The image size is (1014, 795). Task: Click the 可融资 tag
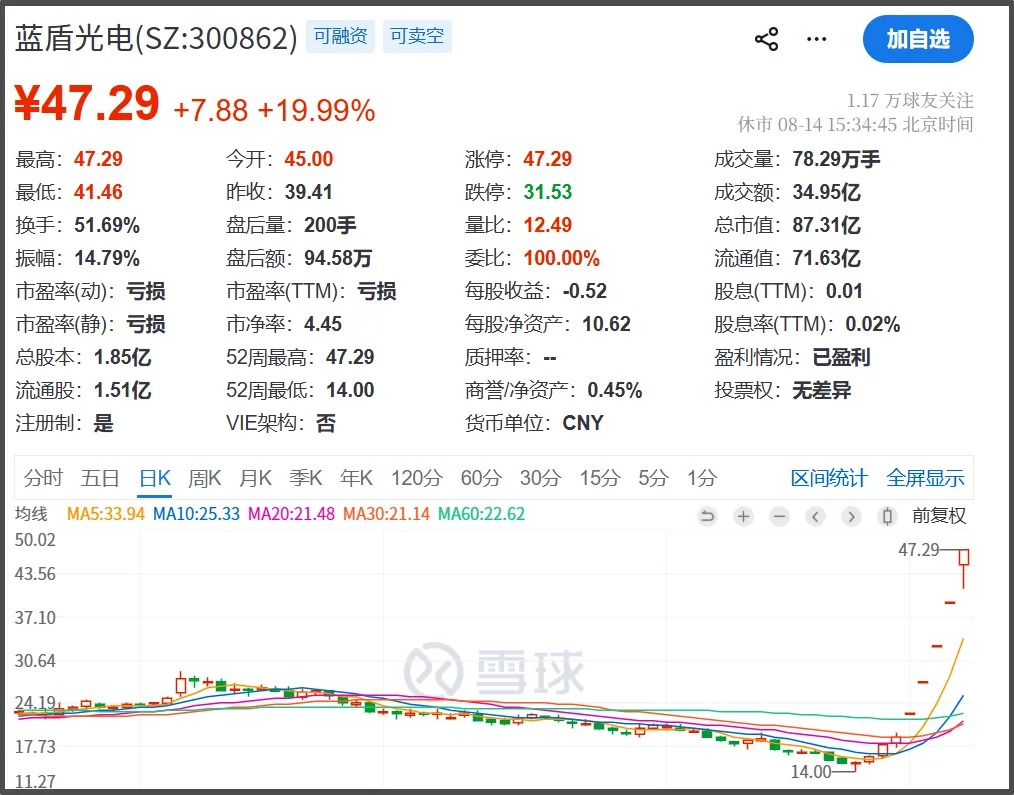pos(340,36)
